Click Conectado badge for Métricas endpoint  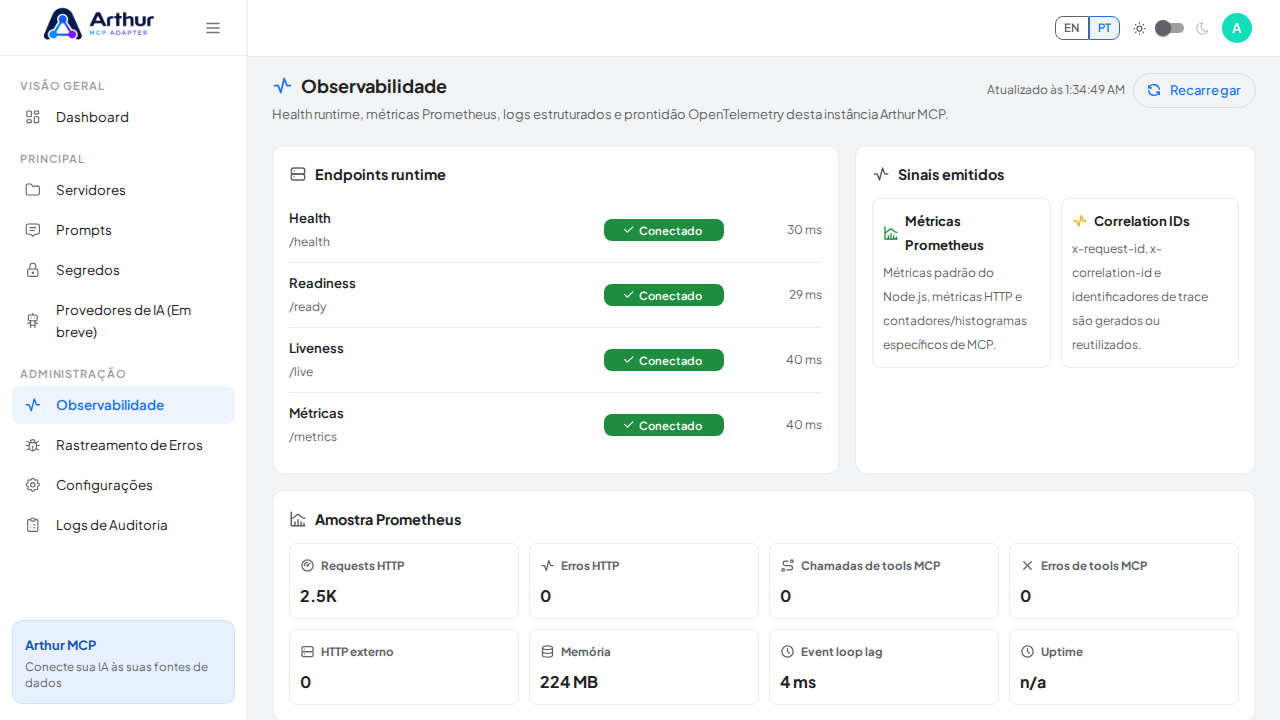(664, 425)
